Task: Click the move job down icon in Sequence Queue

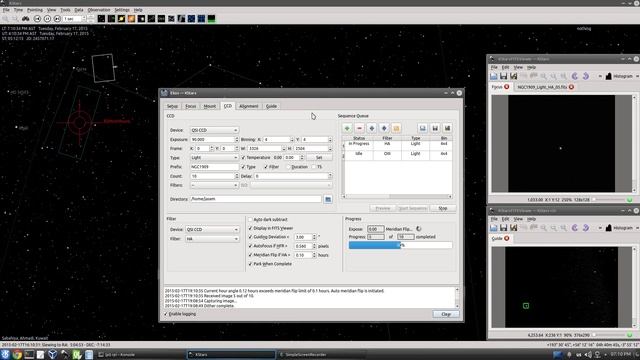Action: pyautogui.click(x=384, y=128)
